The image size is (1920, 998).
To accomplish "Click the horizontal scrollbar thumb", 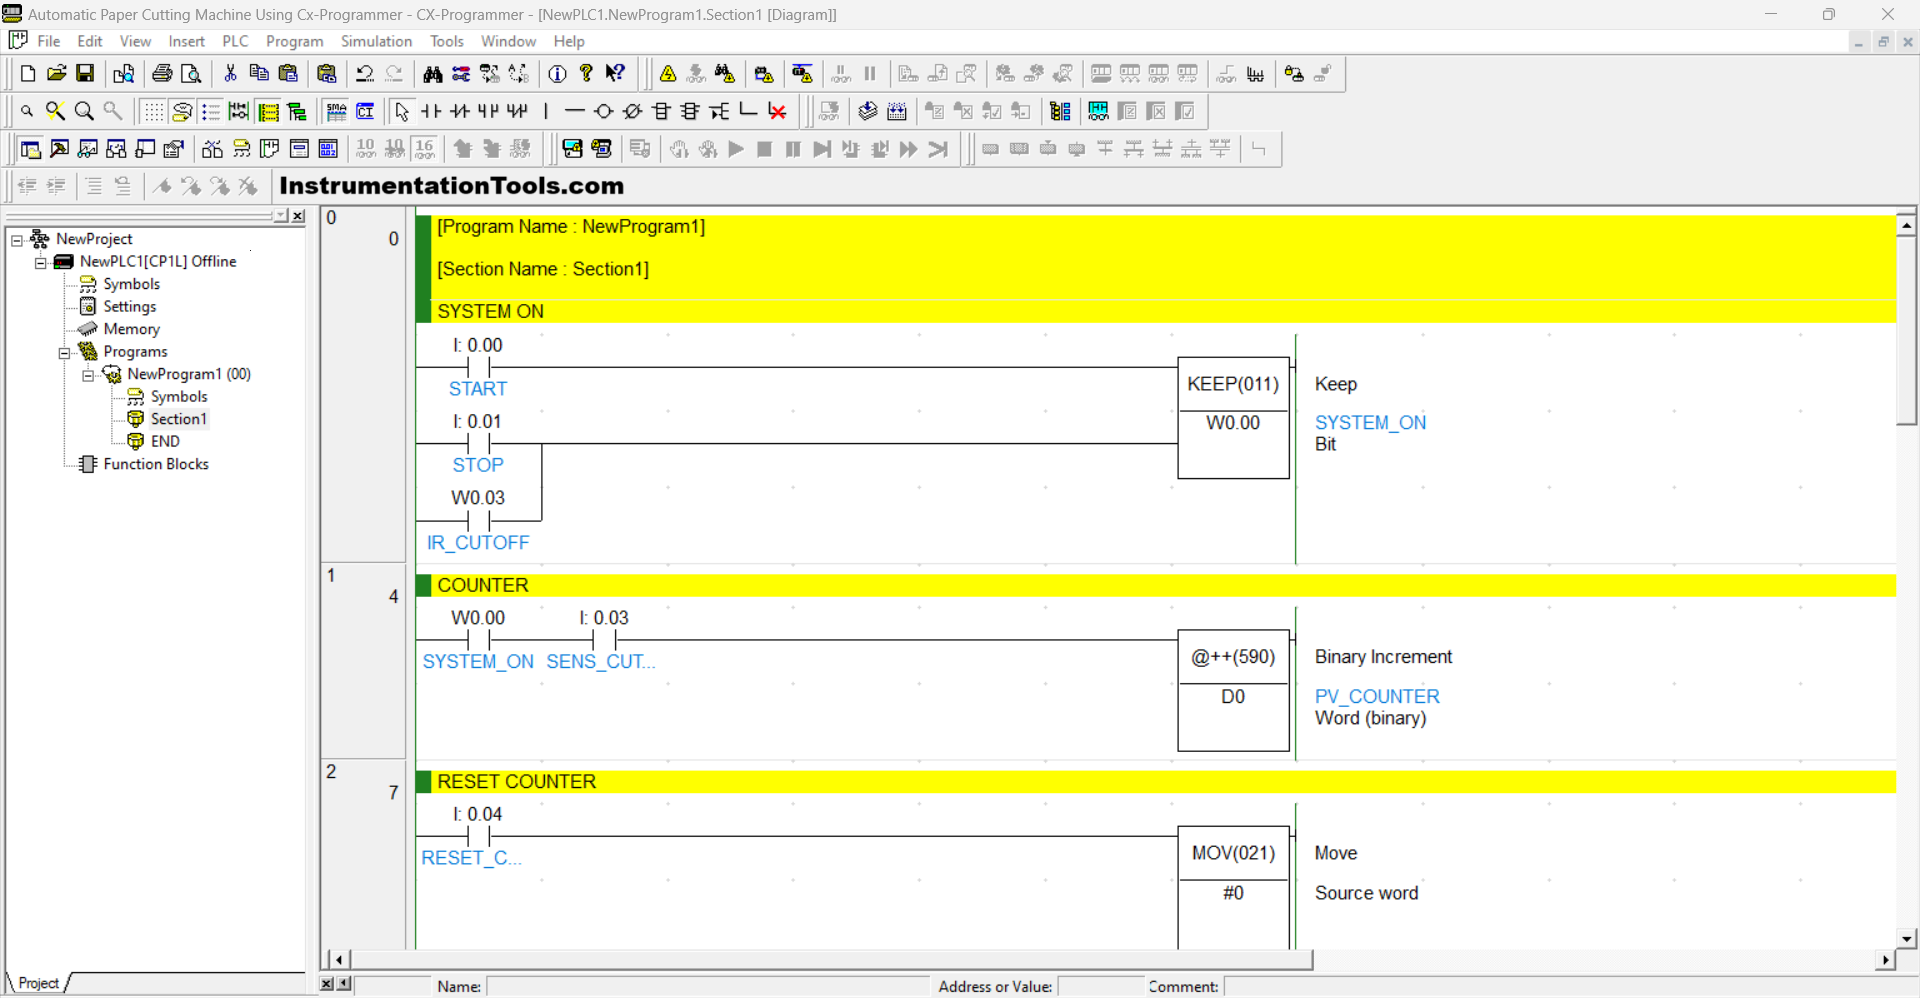I will [831, 960].
